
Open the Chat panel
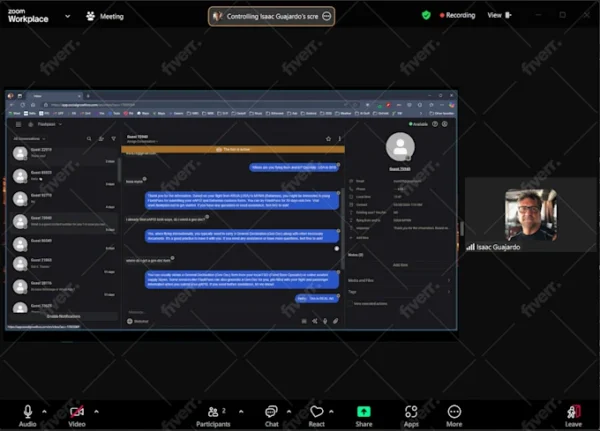point(271,414)
